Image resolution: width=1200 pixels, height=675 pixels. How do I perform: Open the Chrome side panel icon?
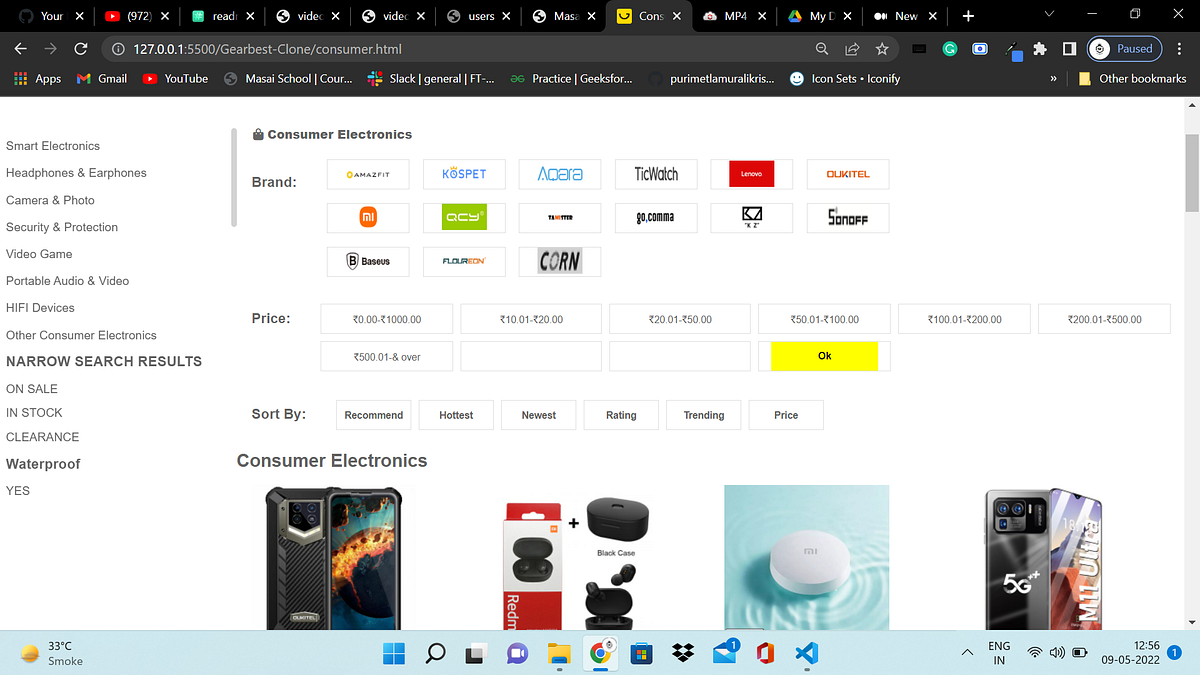tap(1069, 49)
